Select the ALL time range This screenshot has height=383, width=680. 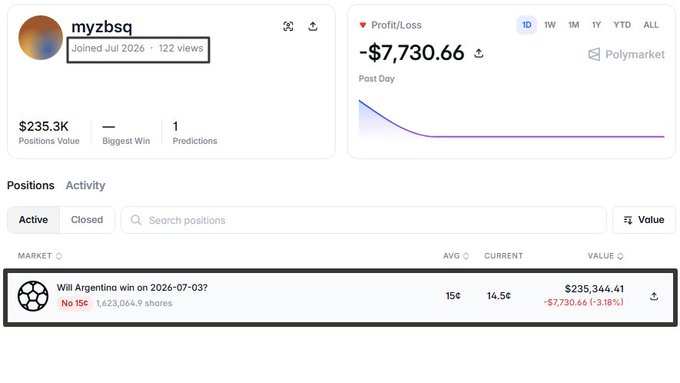coord(651,25)
